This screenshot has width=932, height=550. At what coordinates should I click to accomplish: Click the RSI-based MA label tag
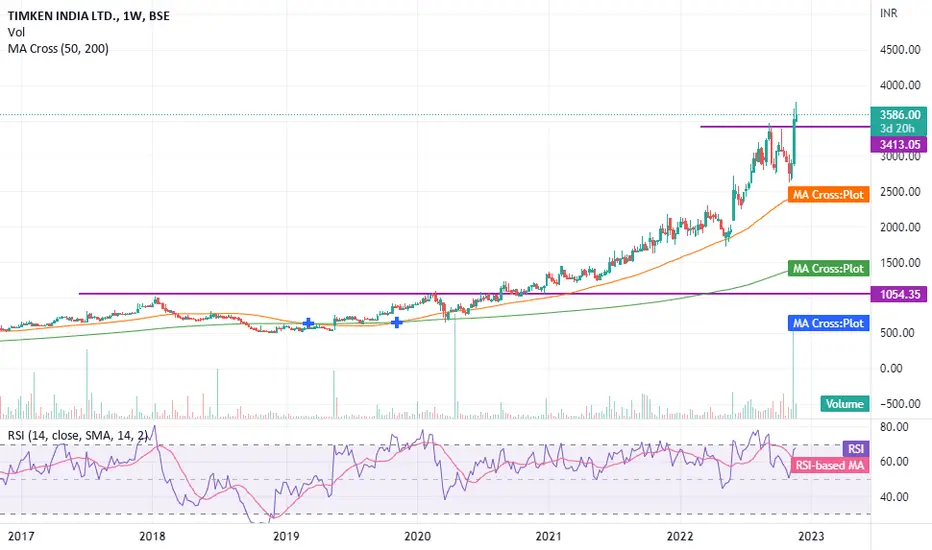[x=830, y=465]
